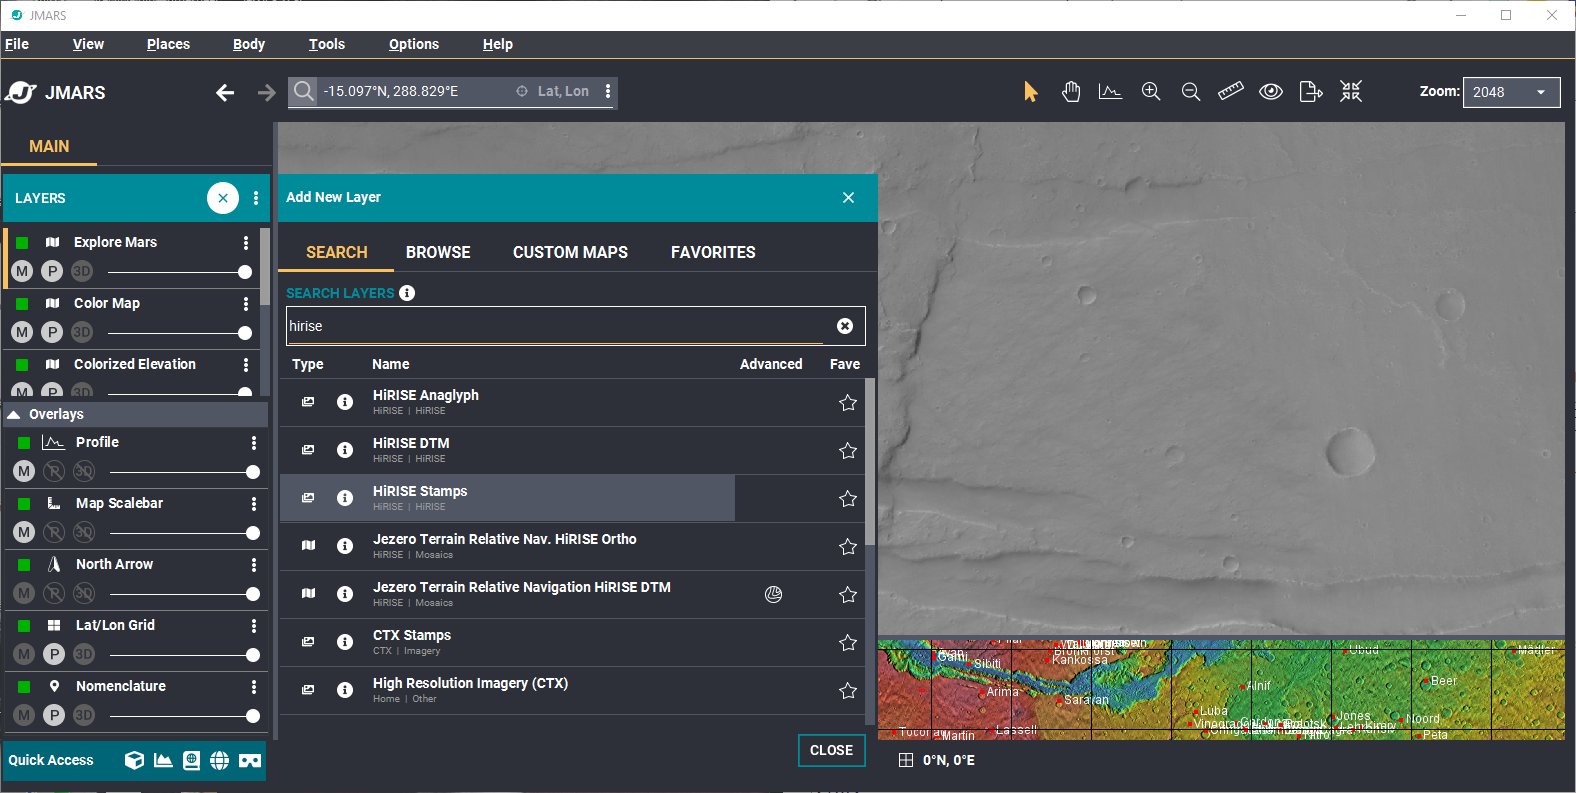Show info for CTX Stamps layer
The height and width of the screenshot is (793, 1576).
(x=345, y=642)
